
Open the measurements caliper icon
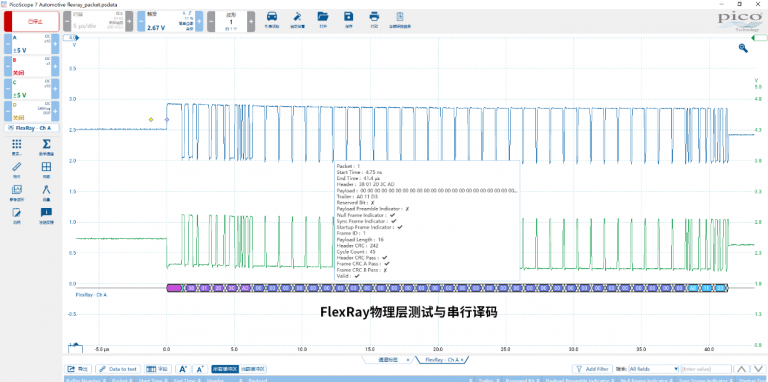[46, 192]
